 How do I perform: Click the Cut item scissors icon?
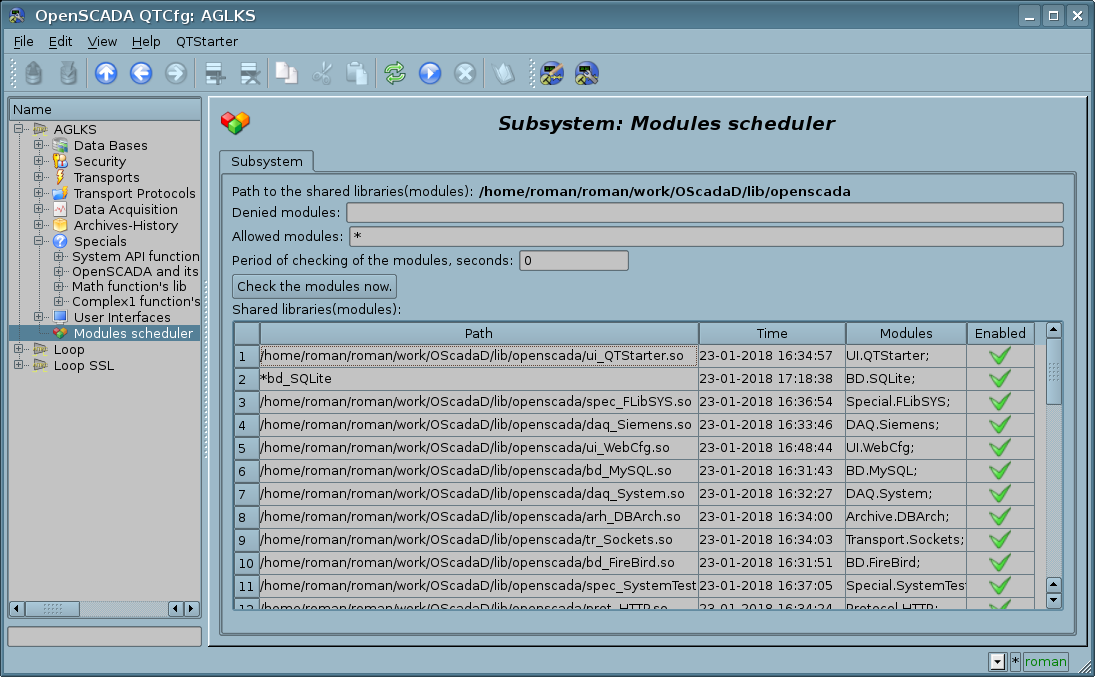click(x=321, y=73)
